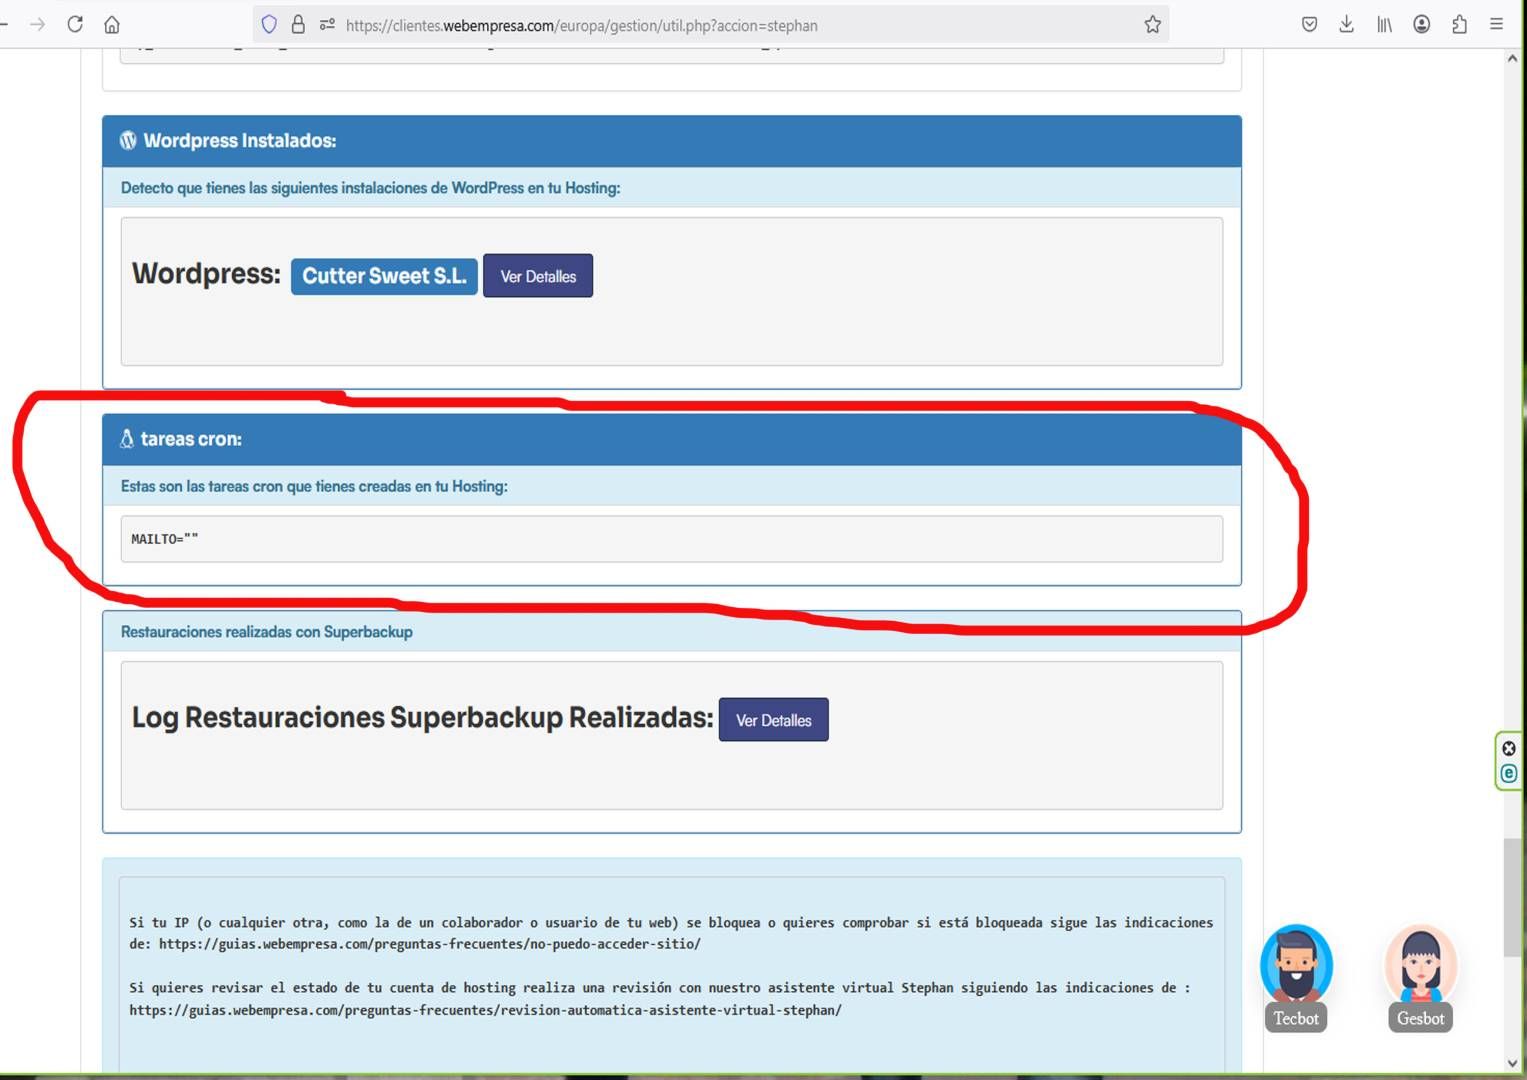The height and width of the screenshot is (1080, 1527).
Task: Click the vertical scrollbar thumb
Action: 1512,898
